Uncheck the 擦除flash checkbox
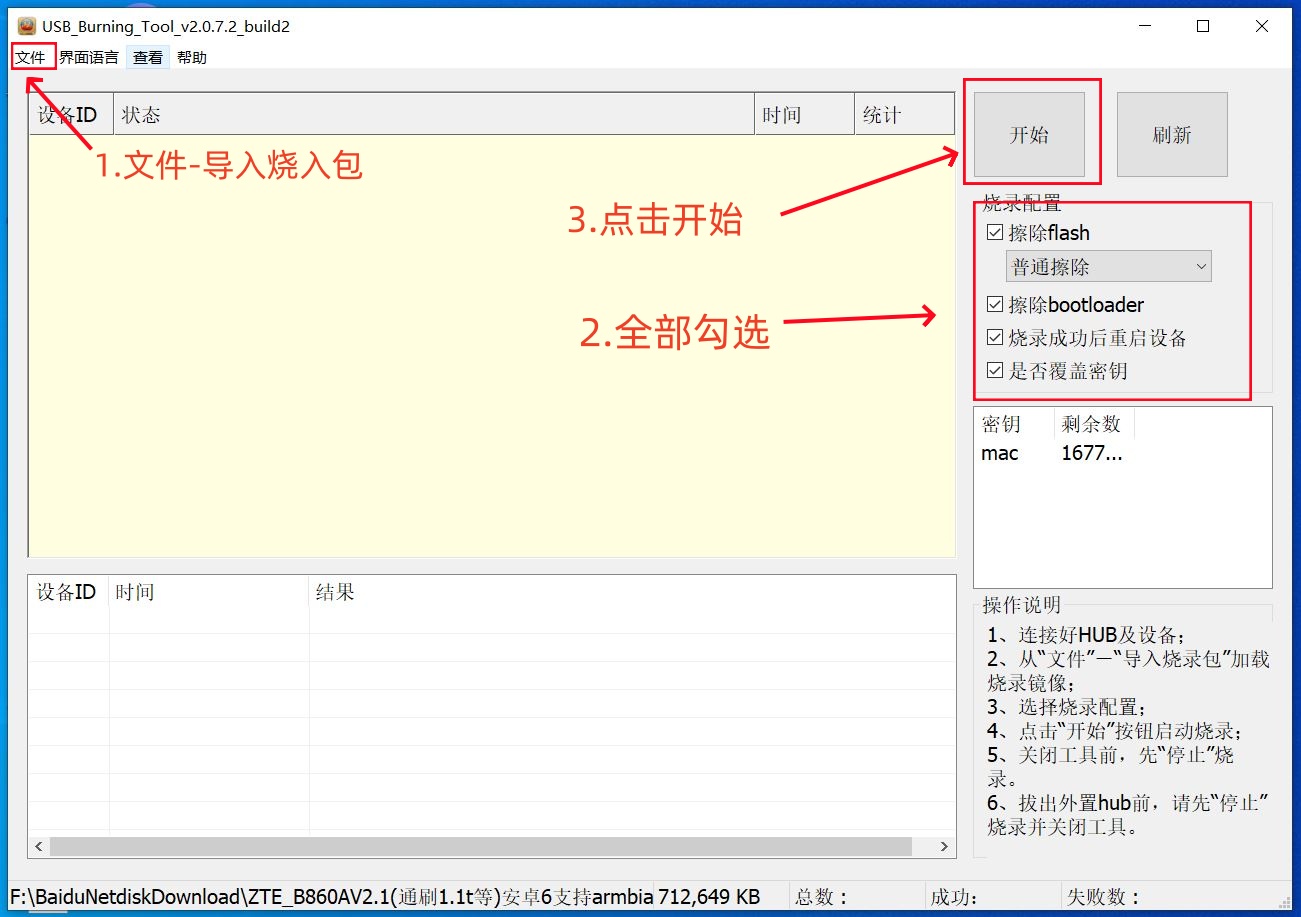 coord(994,233)
